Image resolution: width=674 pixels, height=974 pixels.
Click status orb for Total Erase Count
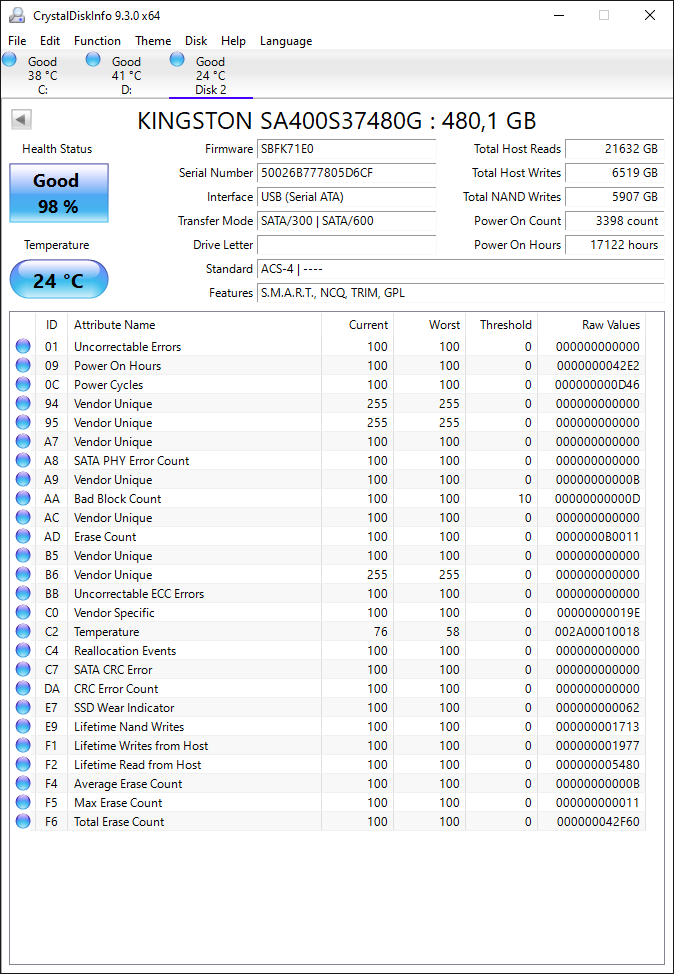click(x=23, y=821)
